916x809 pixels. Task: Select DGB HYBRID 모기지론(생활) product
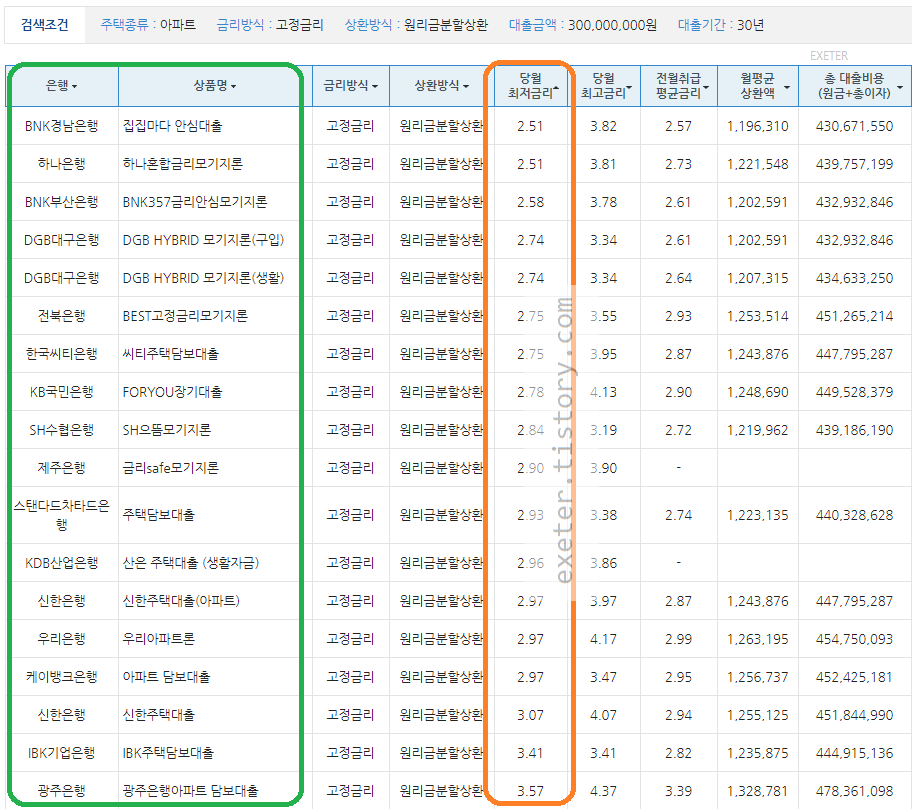tap(203, 278)
